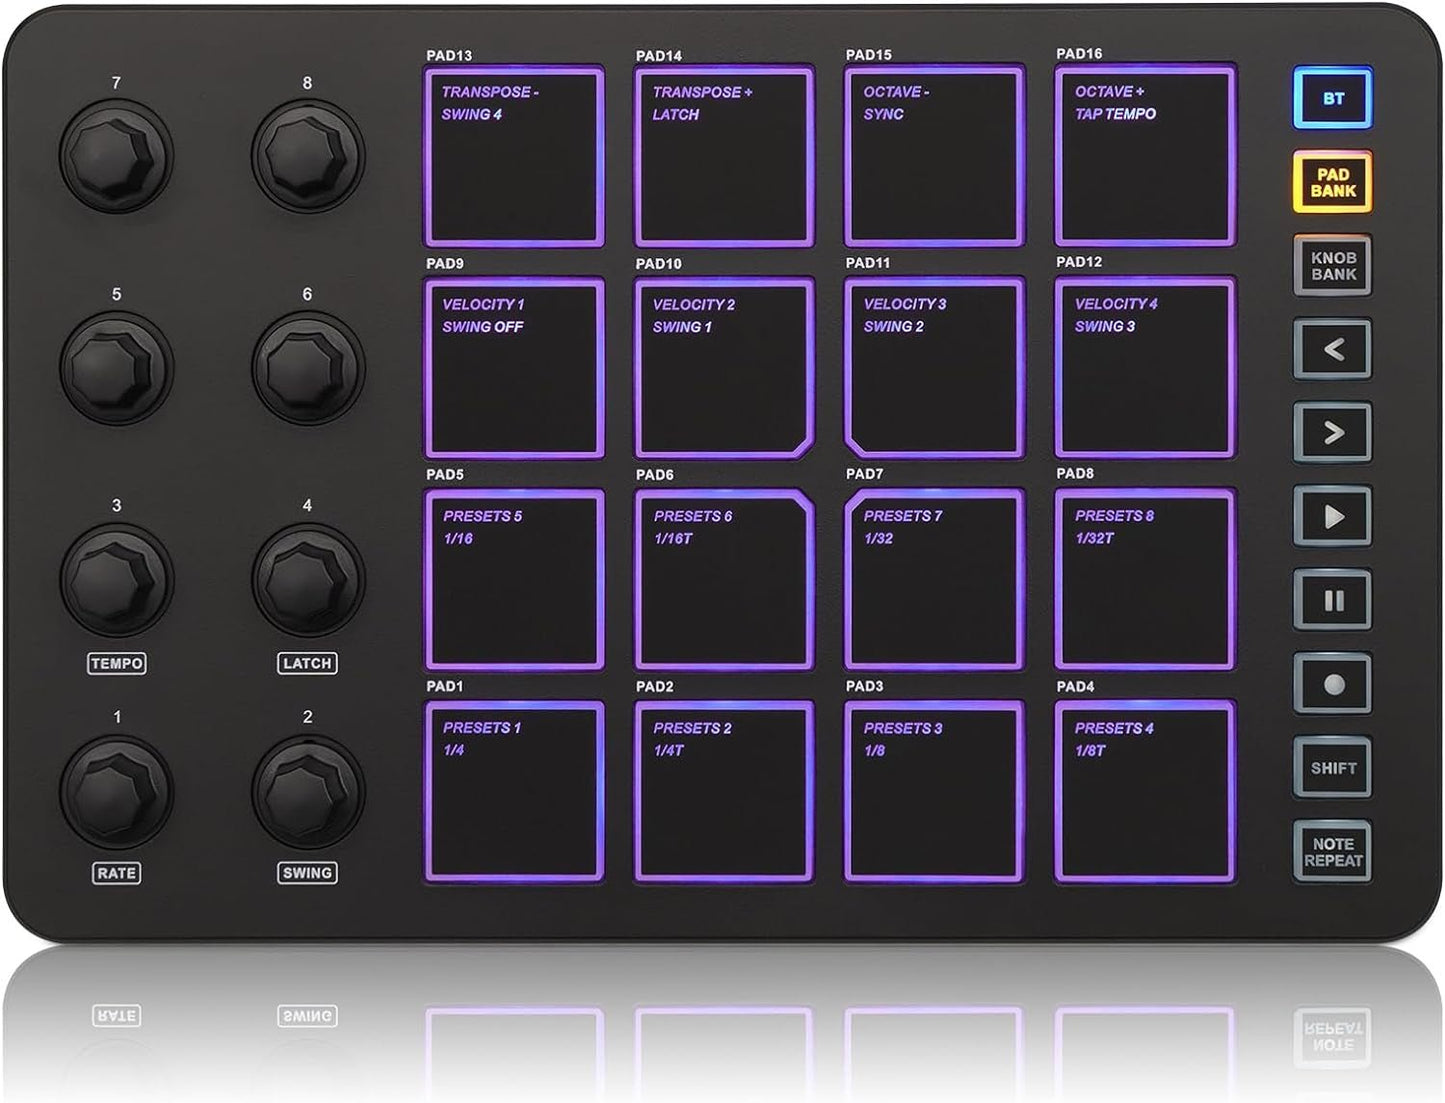Select VELOCITY 1 on PAD9
This screenshot has width=1445, height=1103.
[x=515, y=368]
